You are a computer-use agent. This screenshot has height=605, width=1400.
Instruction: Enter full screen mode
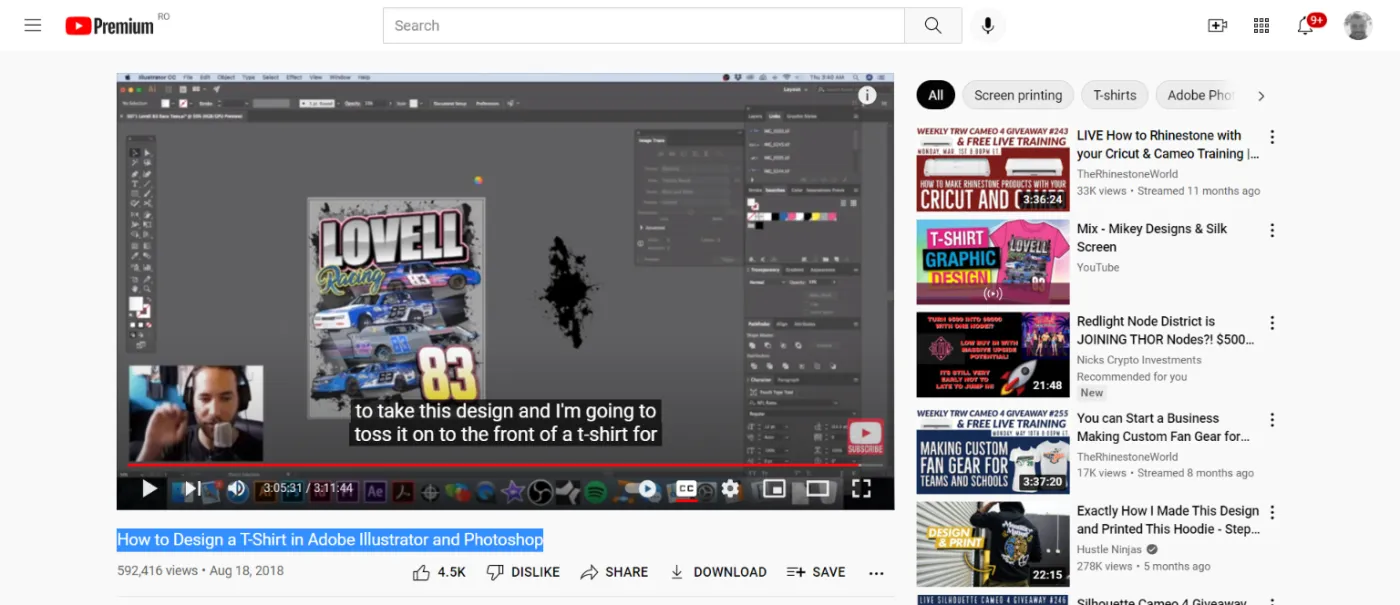[861, 489]
